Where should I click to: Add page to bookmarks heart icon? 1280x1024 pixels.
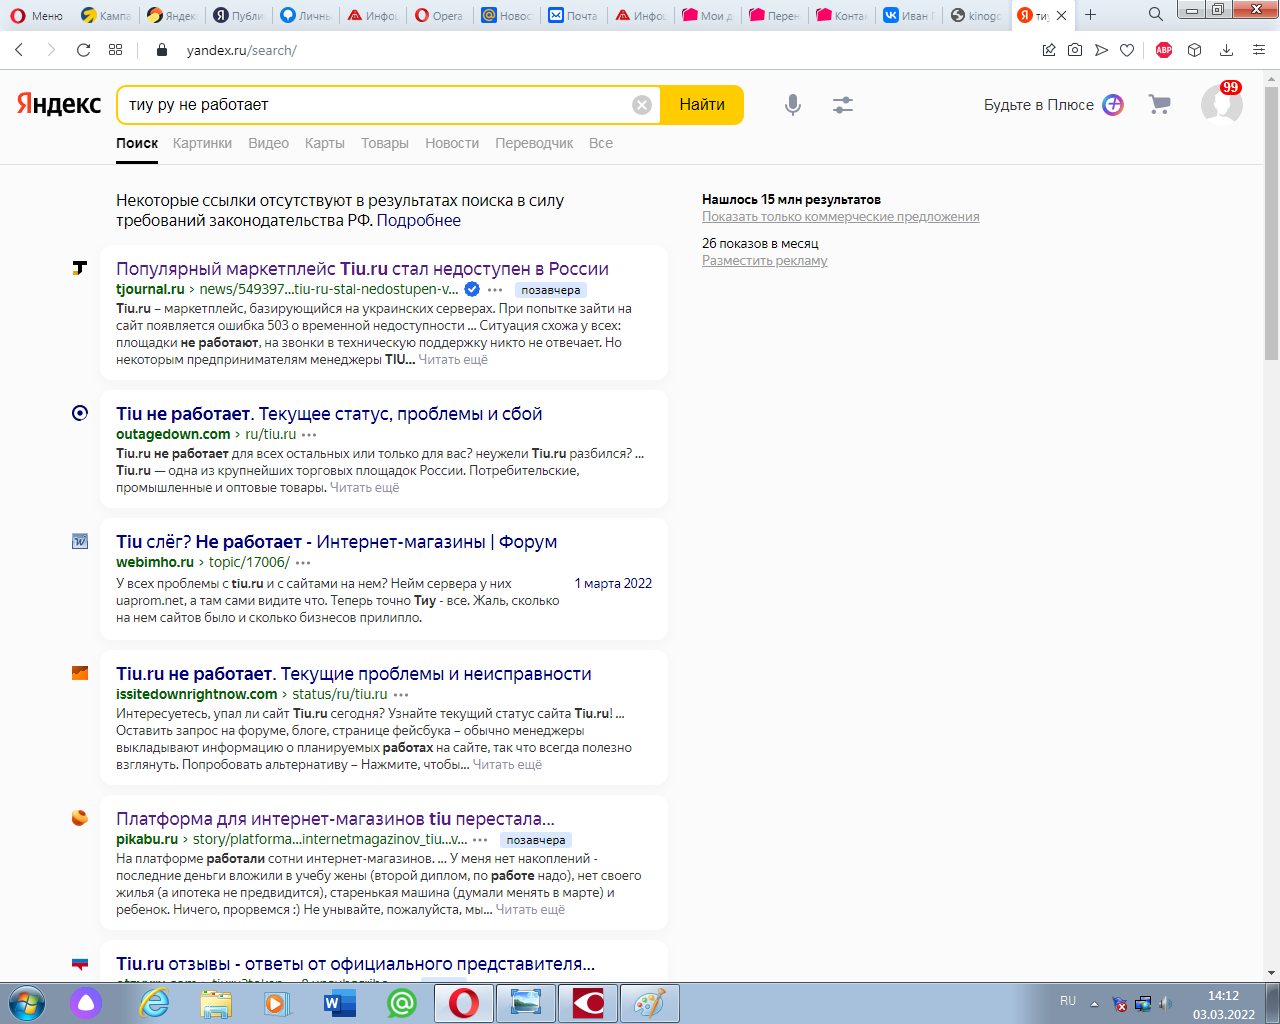point(1127,50)
